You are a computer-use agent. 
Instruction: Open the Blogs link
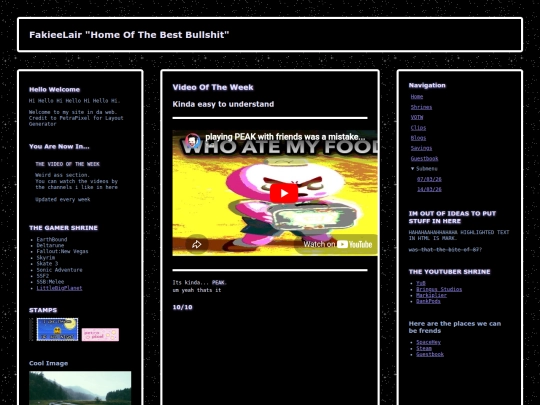click(418, 138)
